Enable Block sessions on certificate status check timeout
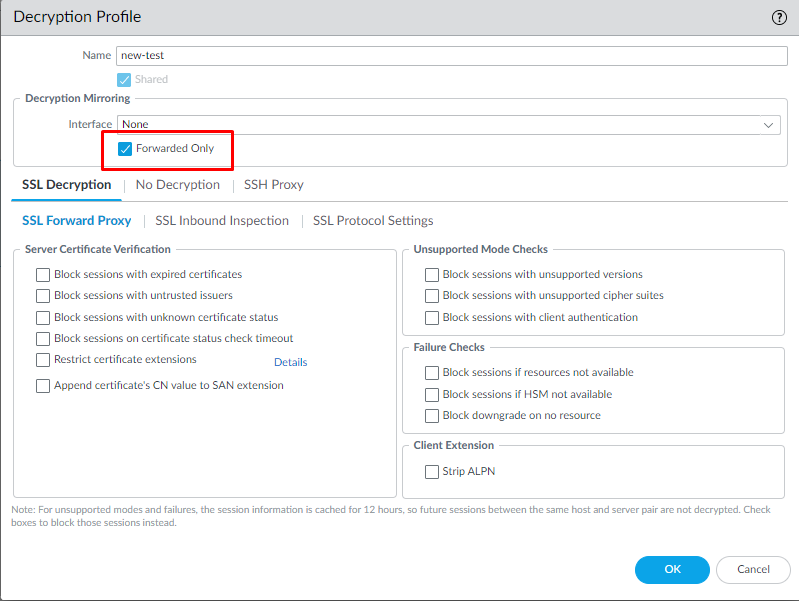This screenshot has height=601, width=799. (x=43, y=339)
